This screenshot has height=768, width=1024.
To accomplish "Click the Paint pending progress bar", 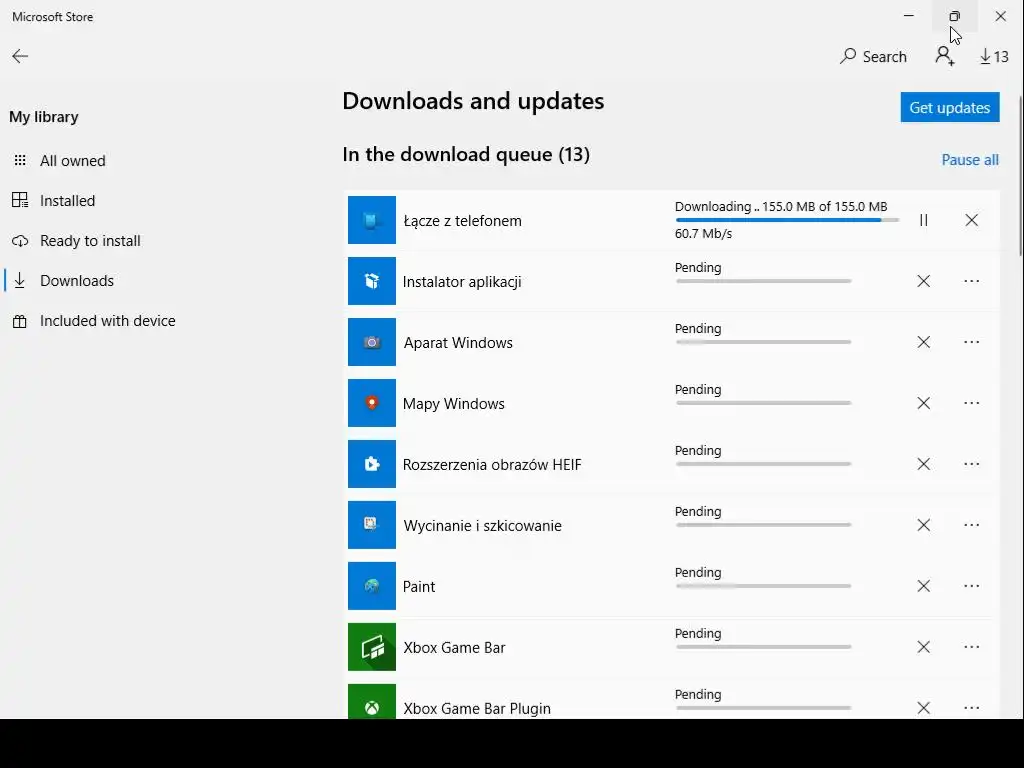I will (x=763, y=586).
